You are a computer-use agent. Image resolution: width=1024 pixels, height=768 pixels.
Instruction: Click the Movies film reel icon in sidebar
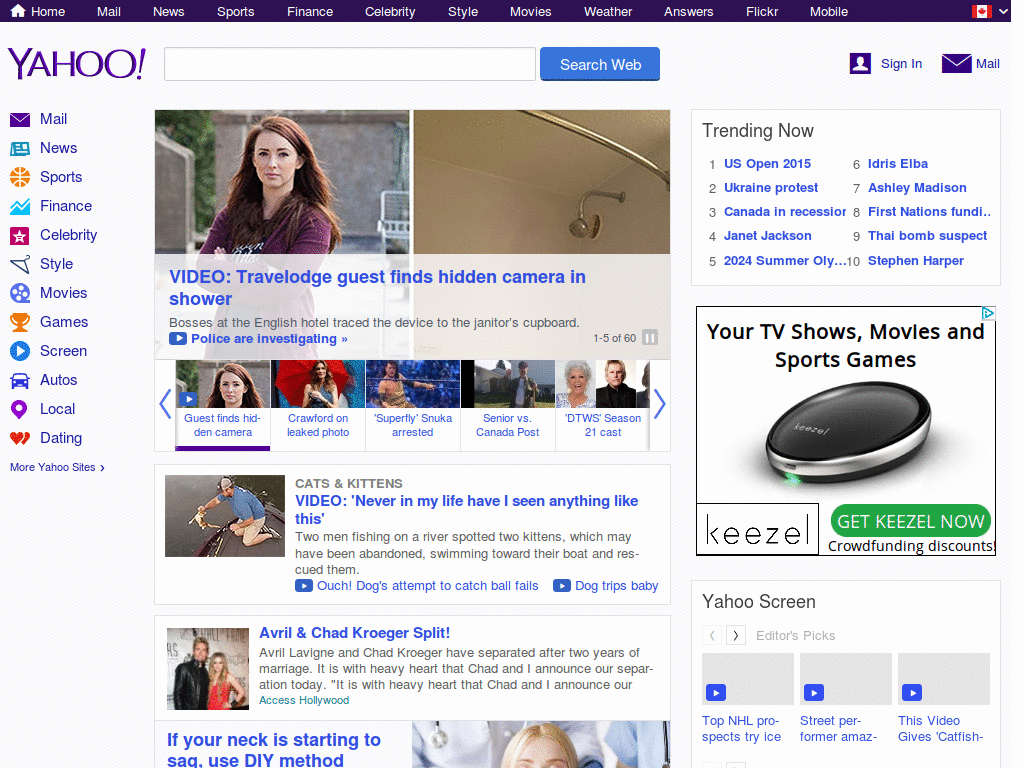[20, 293]
